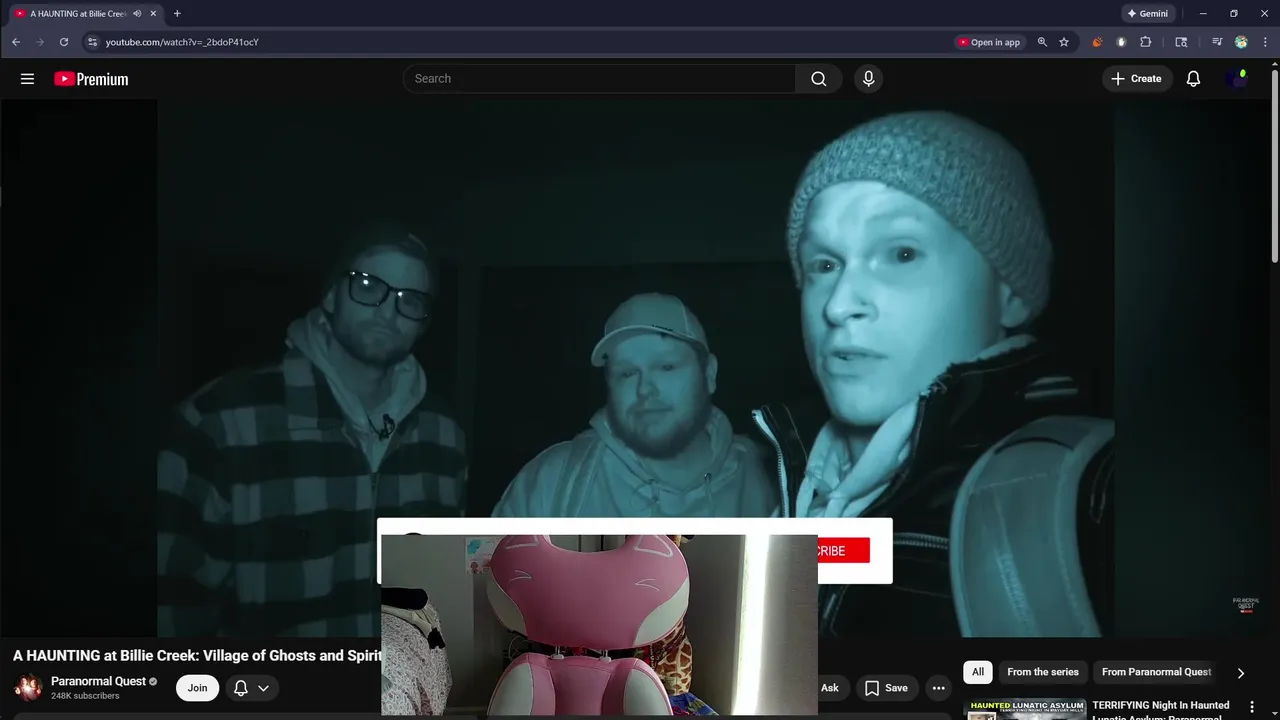The height and width of the screenshot is (720, 1280).
Task: Click Open in app chip
Action: click(x=989, y=42)
